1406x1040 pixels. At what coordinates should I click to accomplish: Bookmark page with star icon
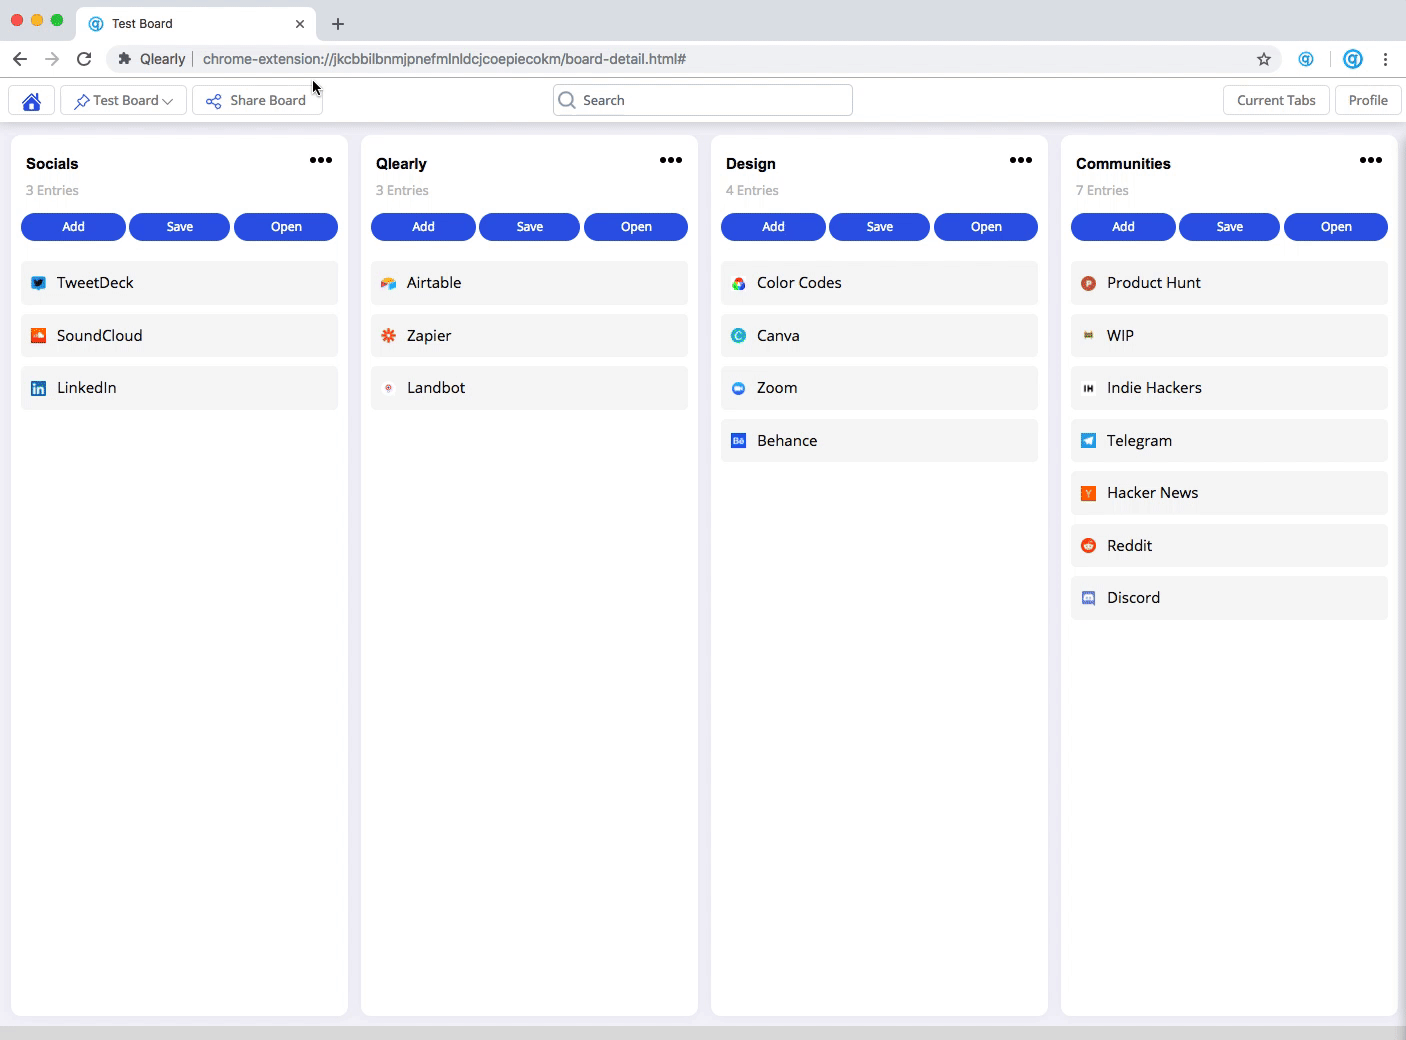(x=1264, y=59)
